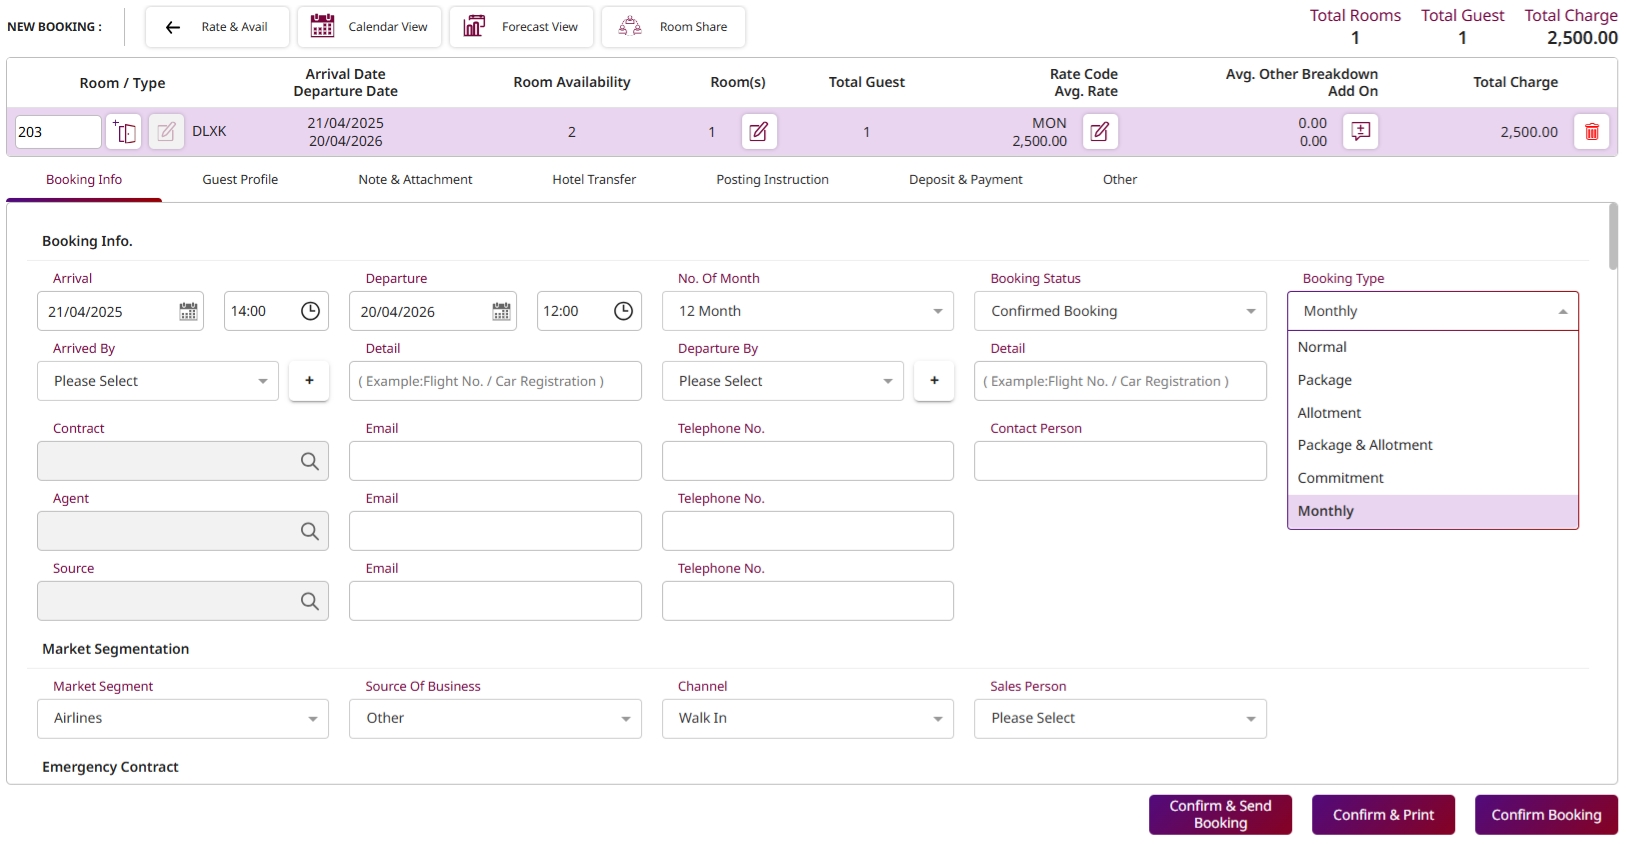Expand the Booking Status dropdown

(x=1119, y=312)
